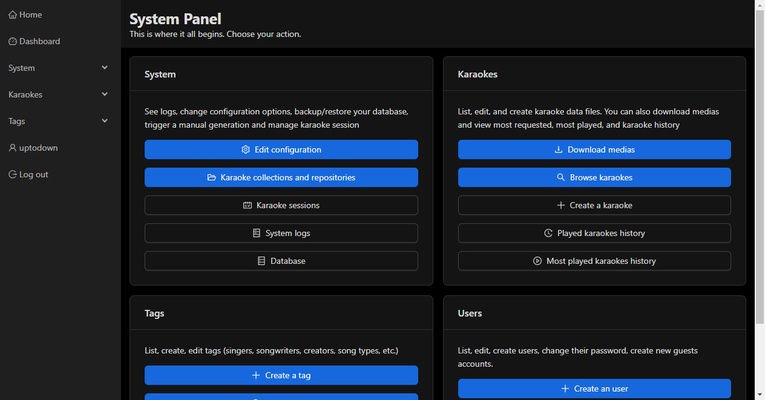Click the folder icon on Karaoke collections button
The height and width of the screenshot is (400, 765).
(x=212, y=178)
